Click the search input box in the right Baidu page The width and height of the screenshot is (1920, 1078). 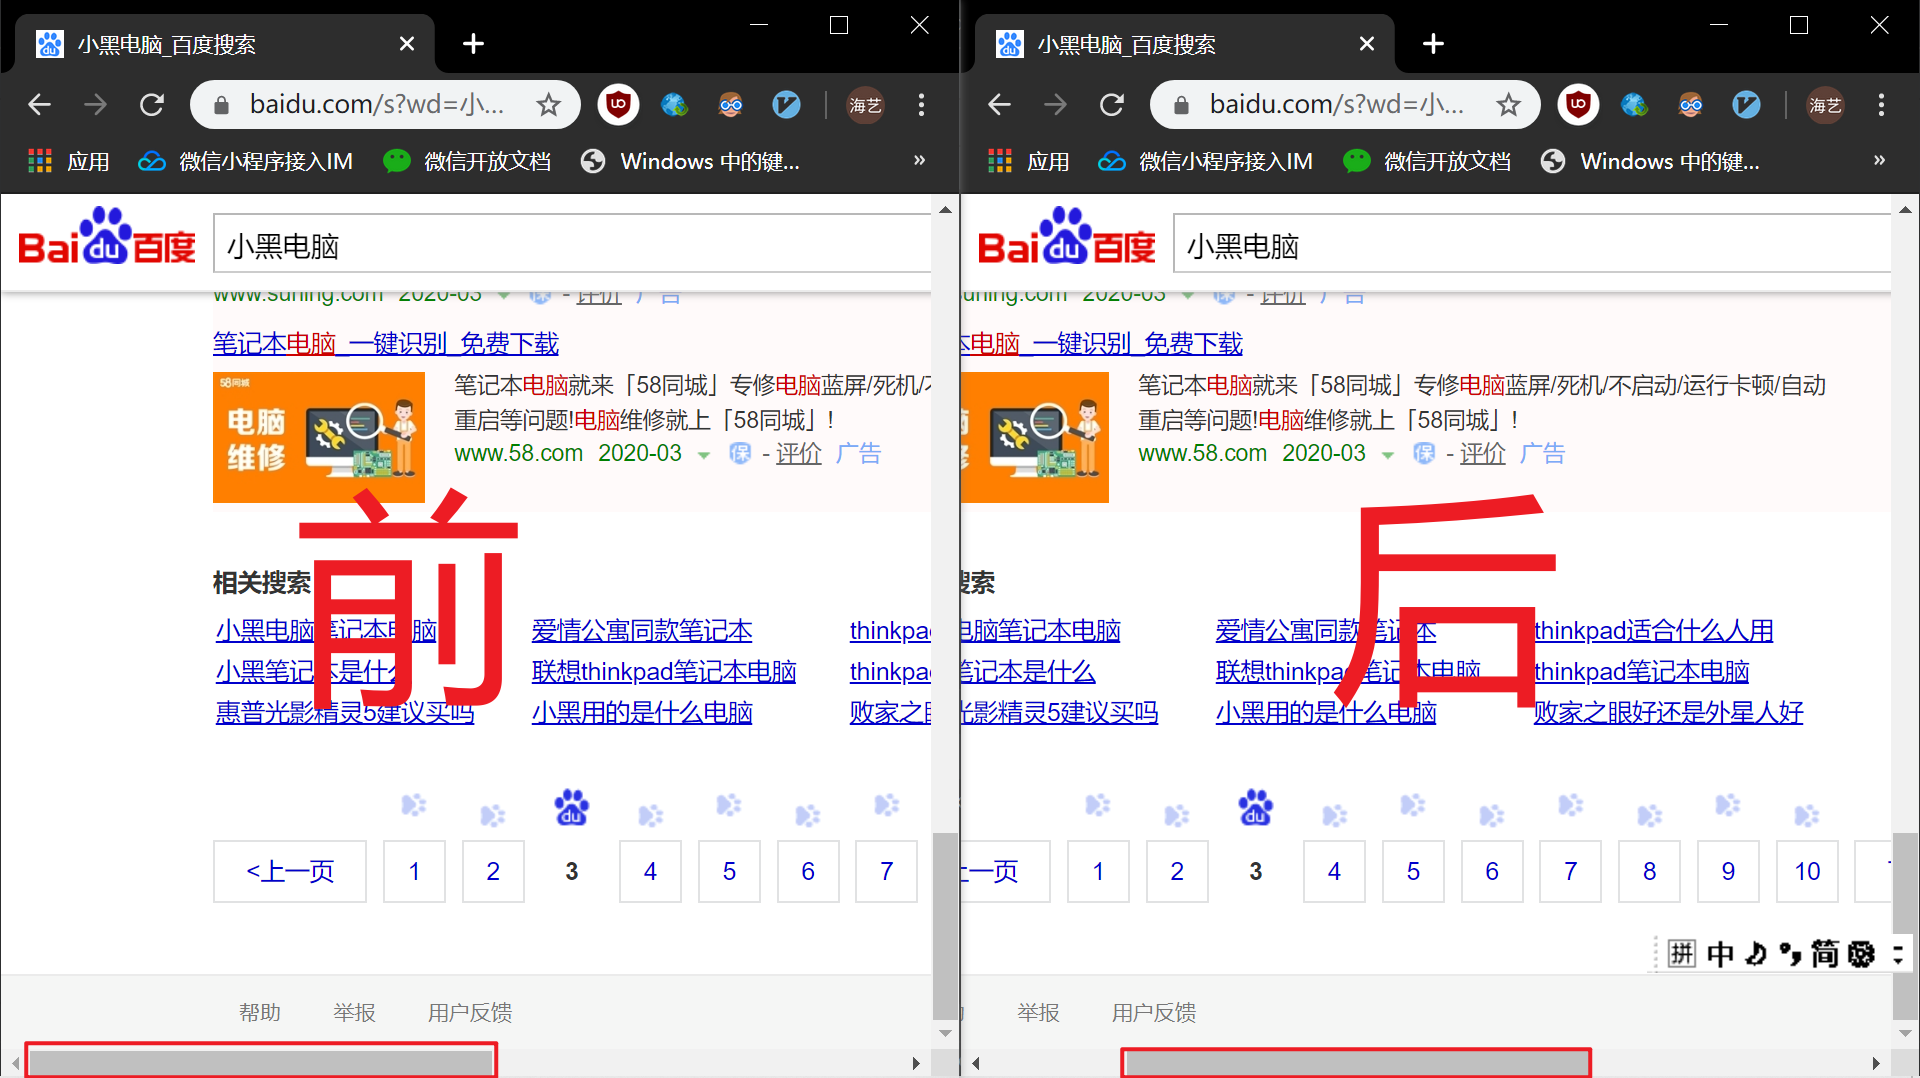pos(1532,245)
